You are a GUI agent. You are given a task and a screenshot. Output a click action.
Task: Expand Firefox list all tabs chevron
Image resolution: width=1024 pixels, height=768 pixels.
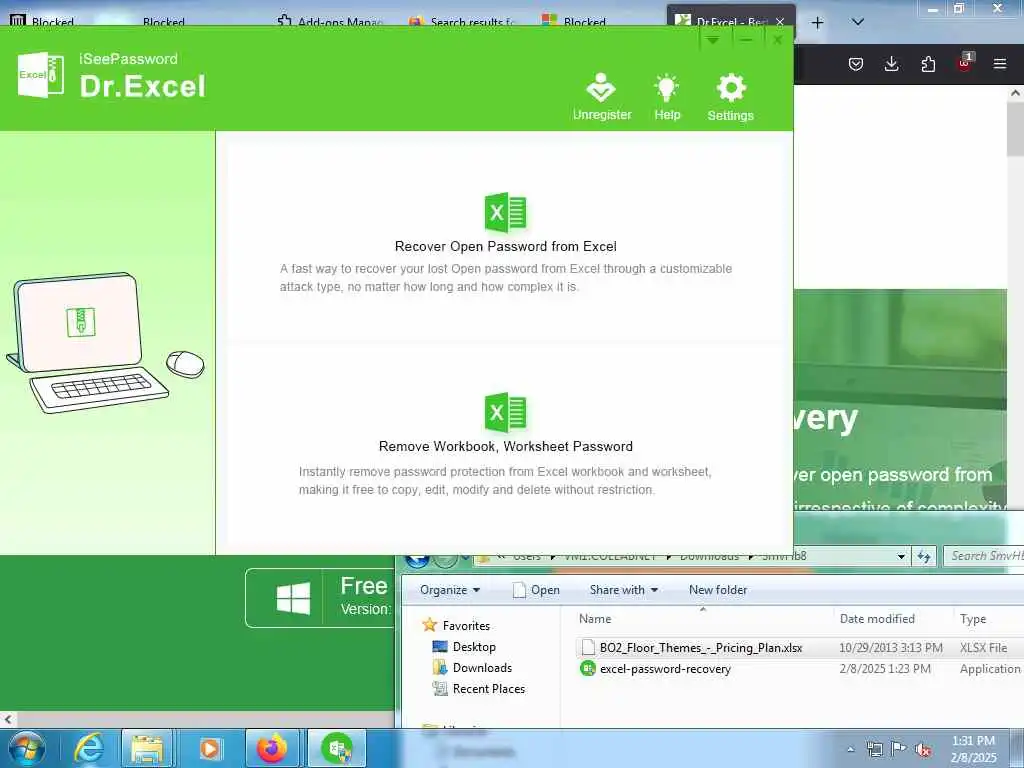pos(858,23)
